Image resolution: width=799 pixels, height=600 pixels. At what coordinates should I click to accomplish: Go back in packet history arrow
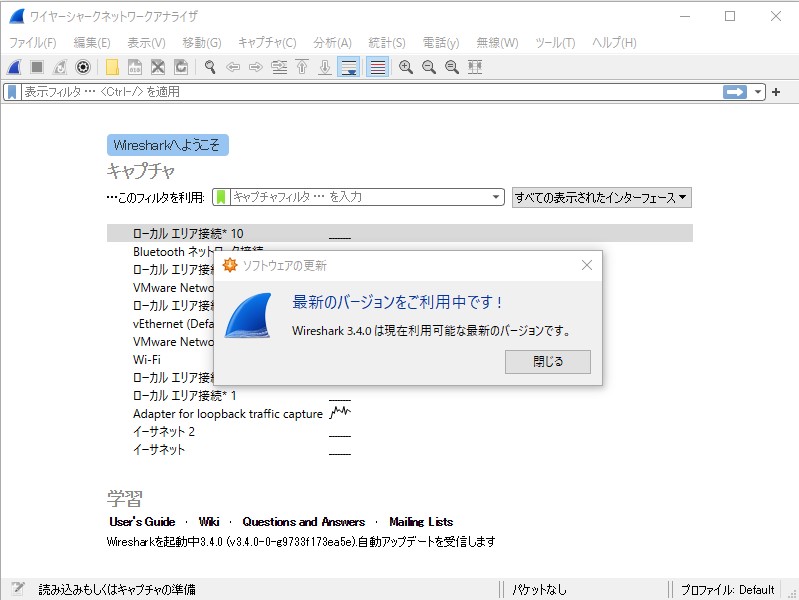click(x=233, y=67)
